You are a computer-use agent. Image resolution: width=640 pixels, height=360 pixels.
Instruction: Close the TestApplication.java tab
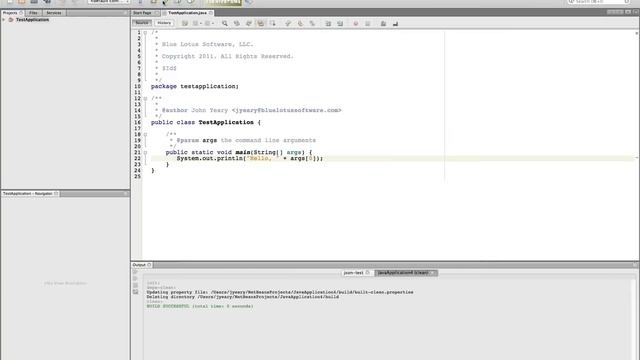(211, 13)
